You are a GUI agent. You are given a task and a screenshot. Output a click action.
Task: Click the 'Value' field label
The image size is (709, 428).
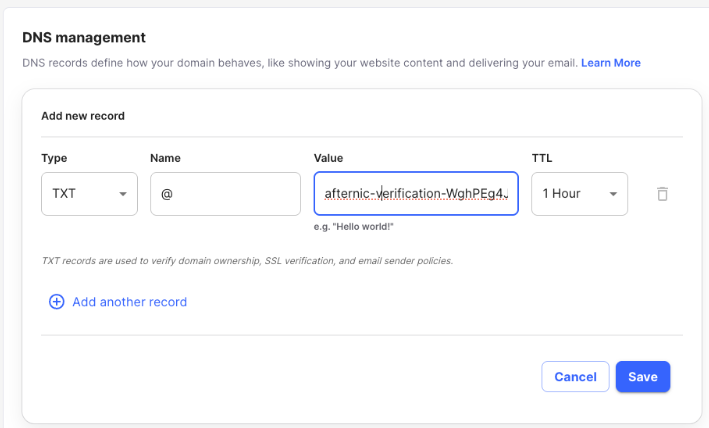point(329,158)
